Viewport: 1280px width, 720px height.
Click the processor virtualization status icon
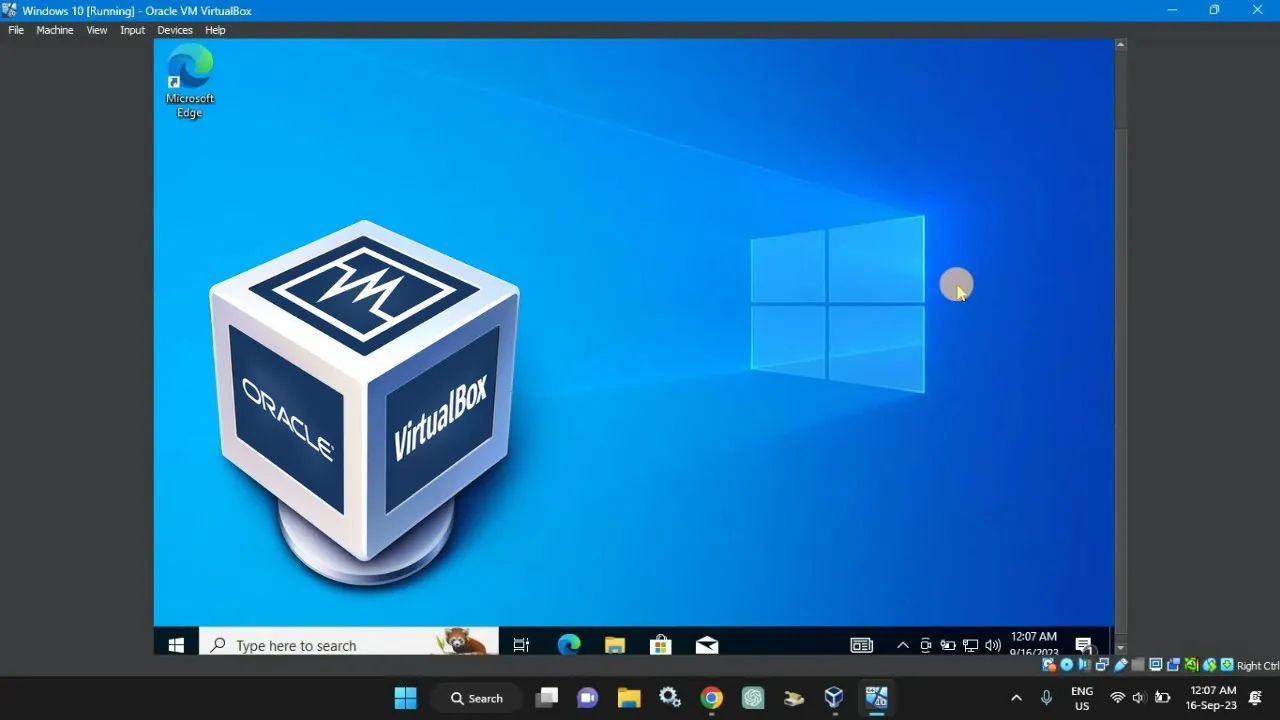pos(1191,665)
